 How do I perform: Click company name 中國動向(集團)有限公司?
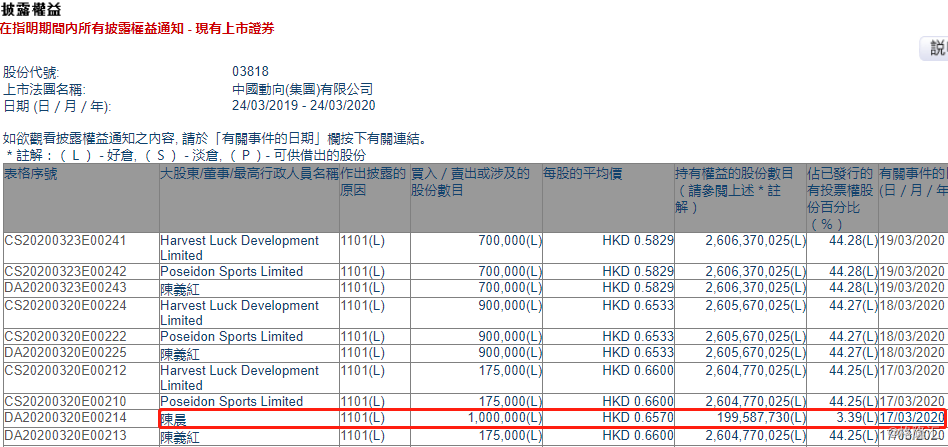tap(303, 89)
